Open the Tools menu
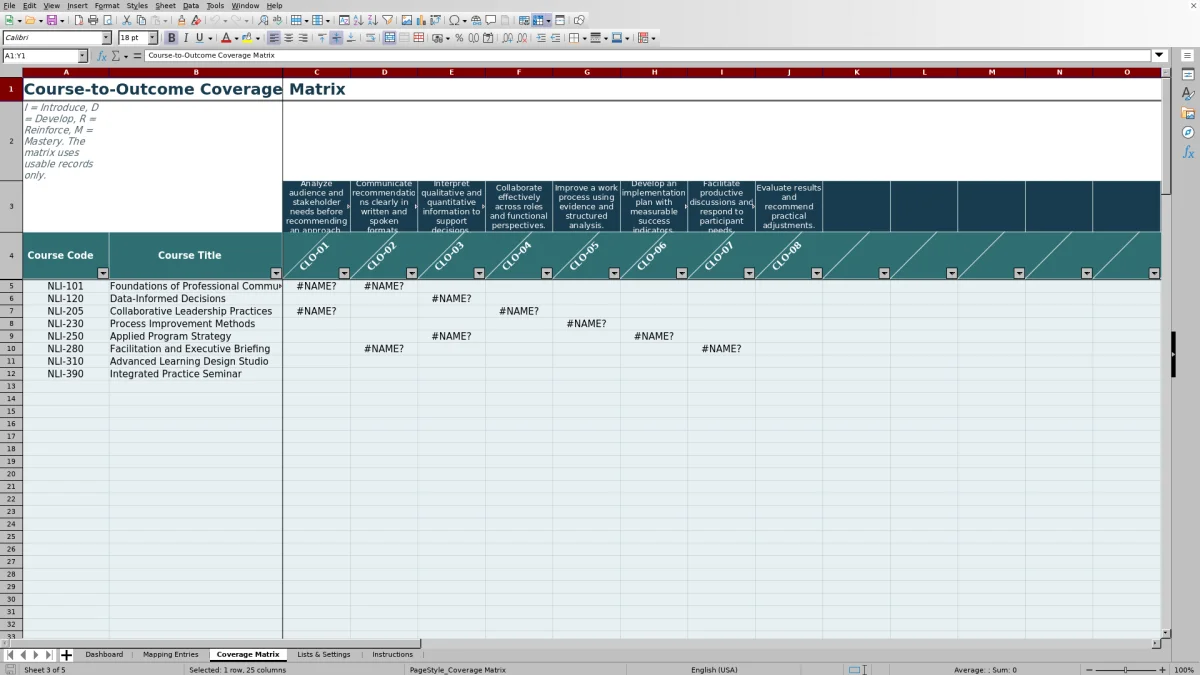 [x=215, y=5]
